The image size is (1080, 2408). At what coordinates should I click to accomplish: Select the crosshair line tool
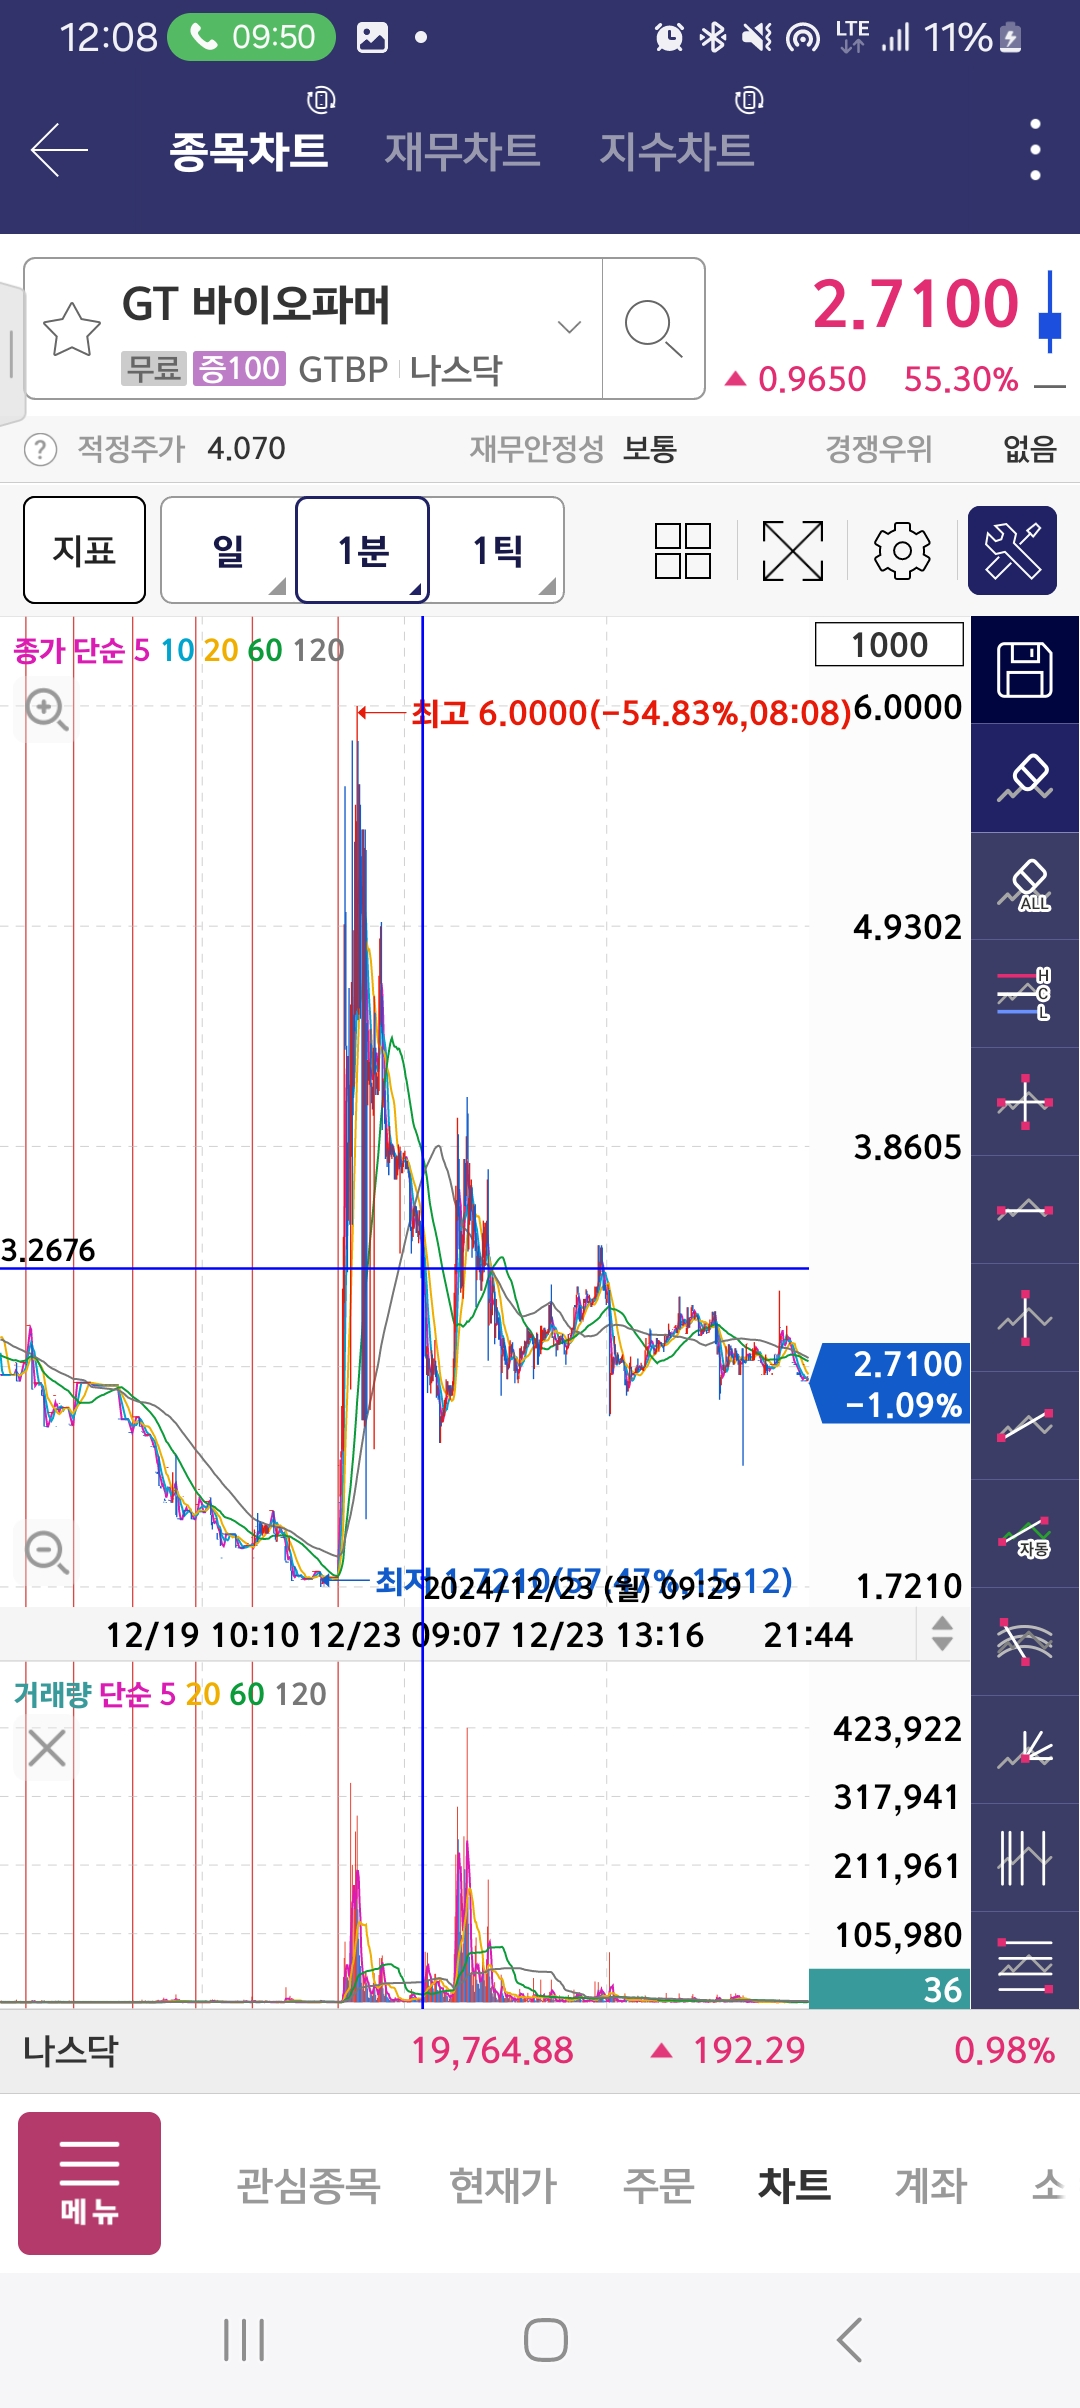pos(1025,1102)
